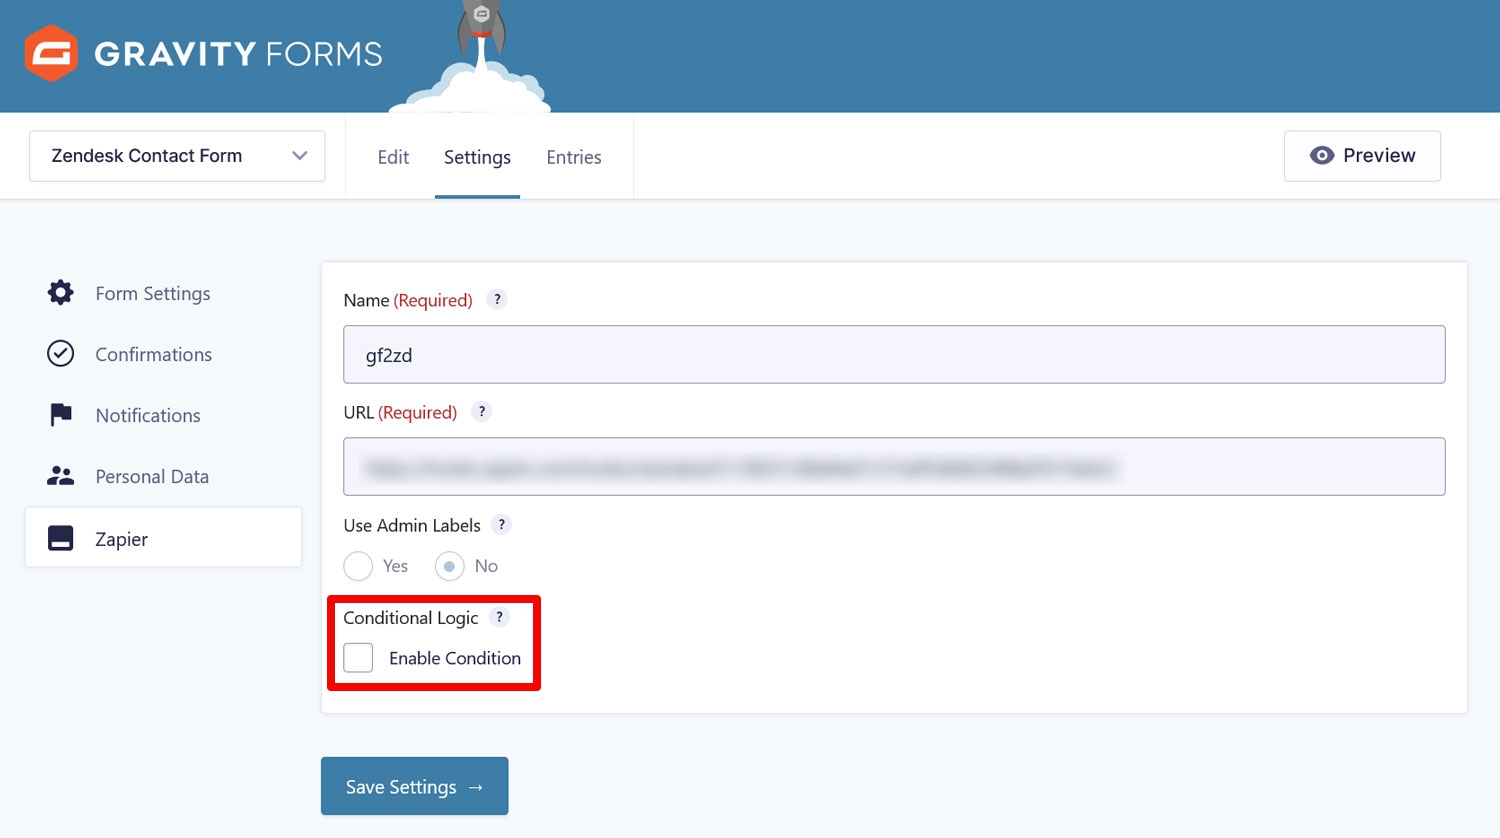Image resolution: width=1500 pixels, height=838 pixels.
Task: Click the Enable Condition label text
Action: [455, 658]
